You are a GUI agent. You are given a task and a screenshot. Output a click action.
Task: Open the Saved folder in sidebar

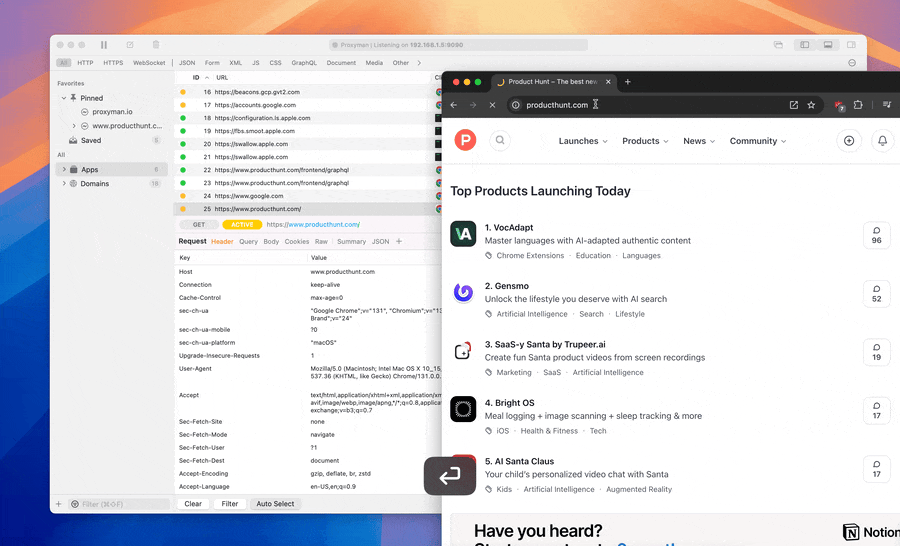click(x=91, y=140)
